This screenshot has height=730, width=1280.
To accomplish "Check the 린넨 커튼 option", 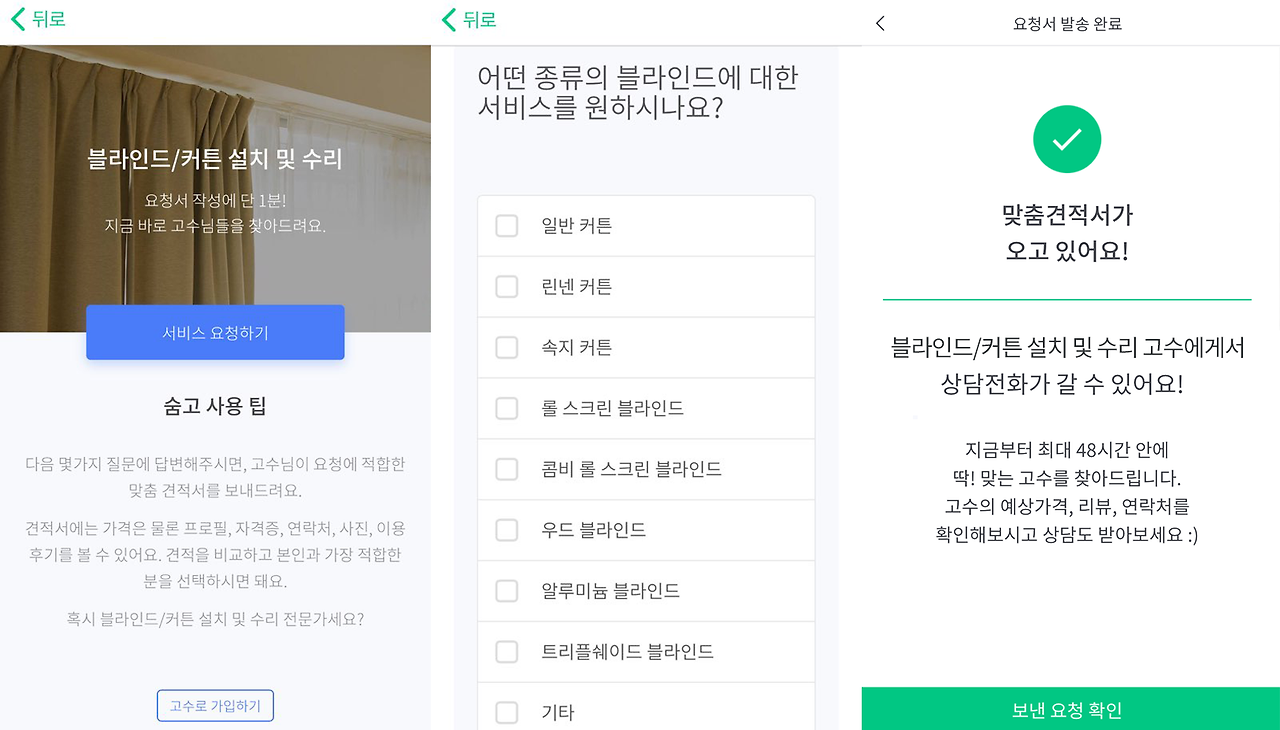I will point(506,286).
